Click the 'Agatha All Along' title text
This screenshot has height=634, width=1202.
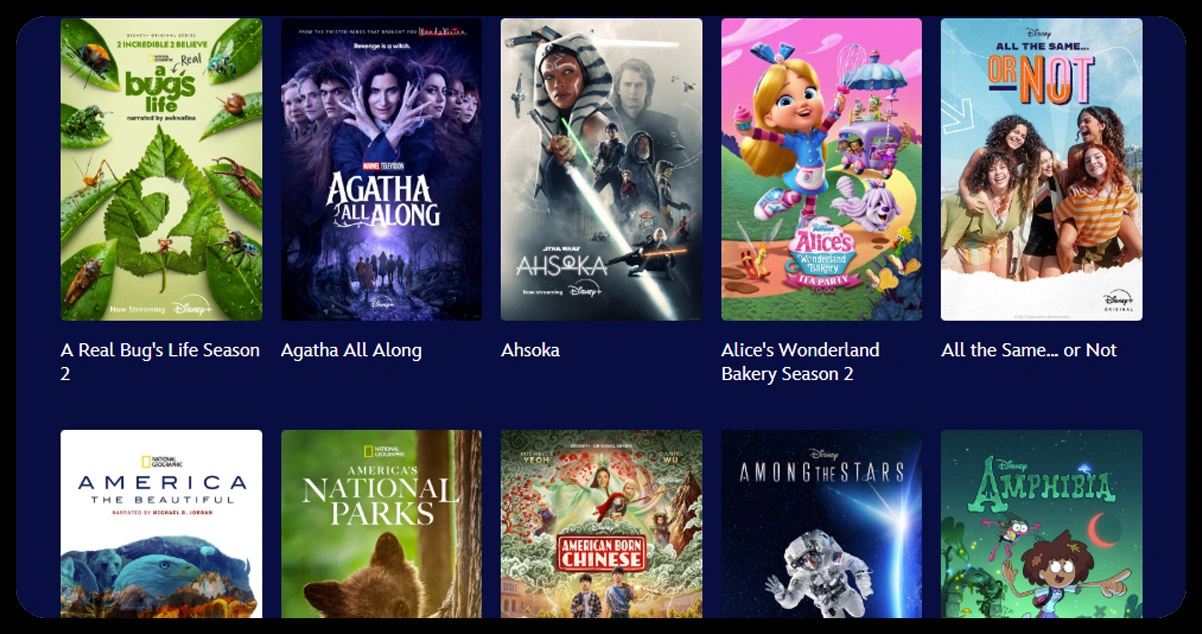coord(351,350)
